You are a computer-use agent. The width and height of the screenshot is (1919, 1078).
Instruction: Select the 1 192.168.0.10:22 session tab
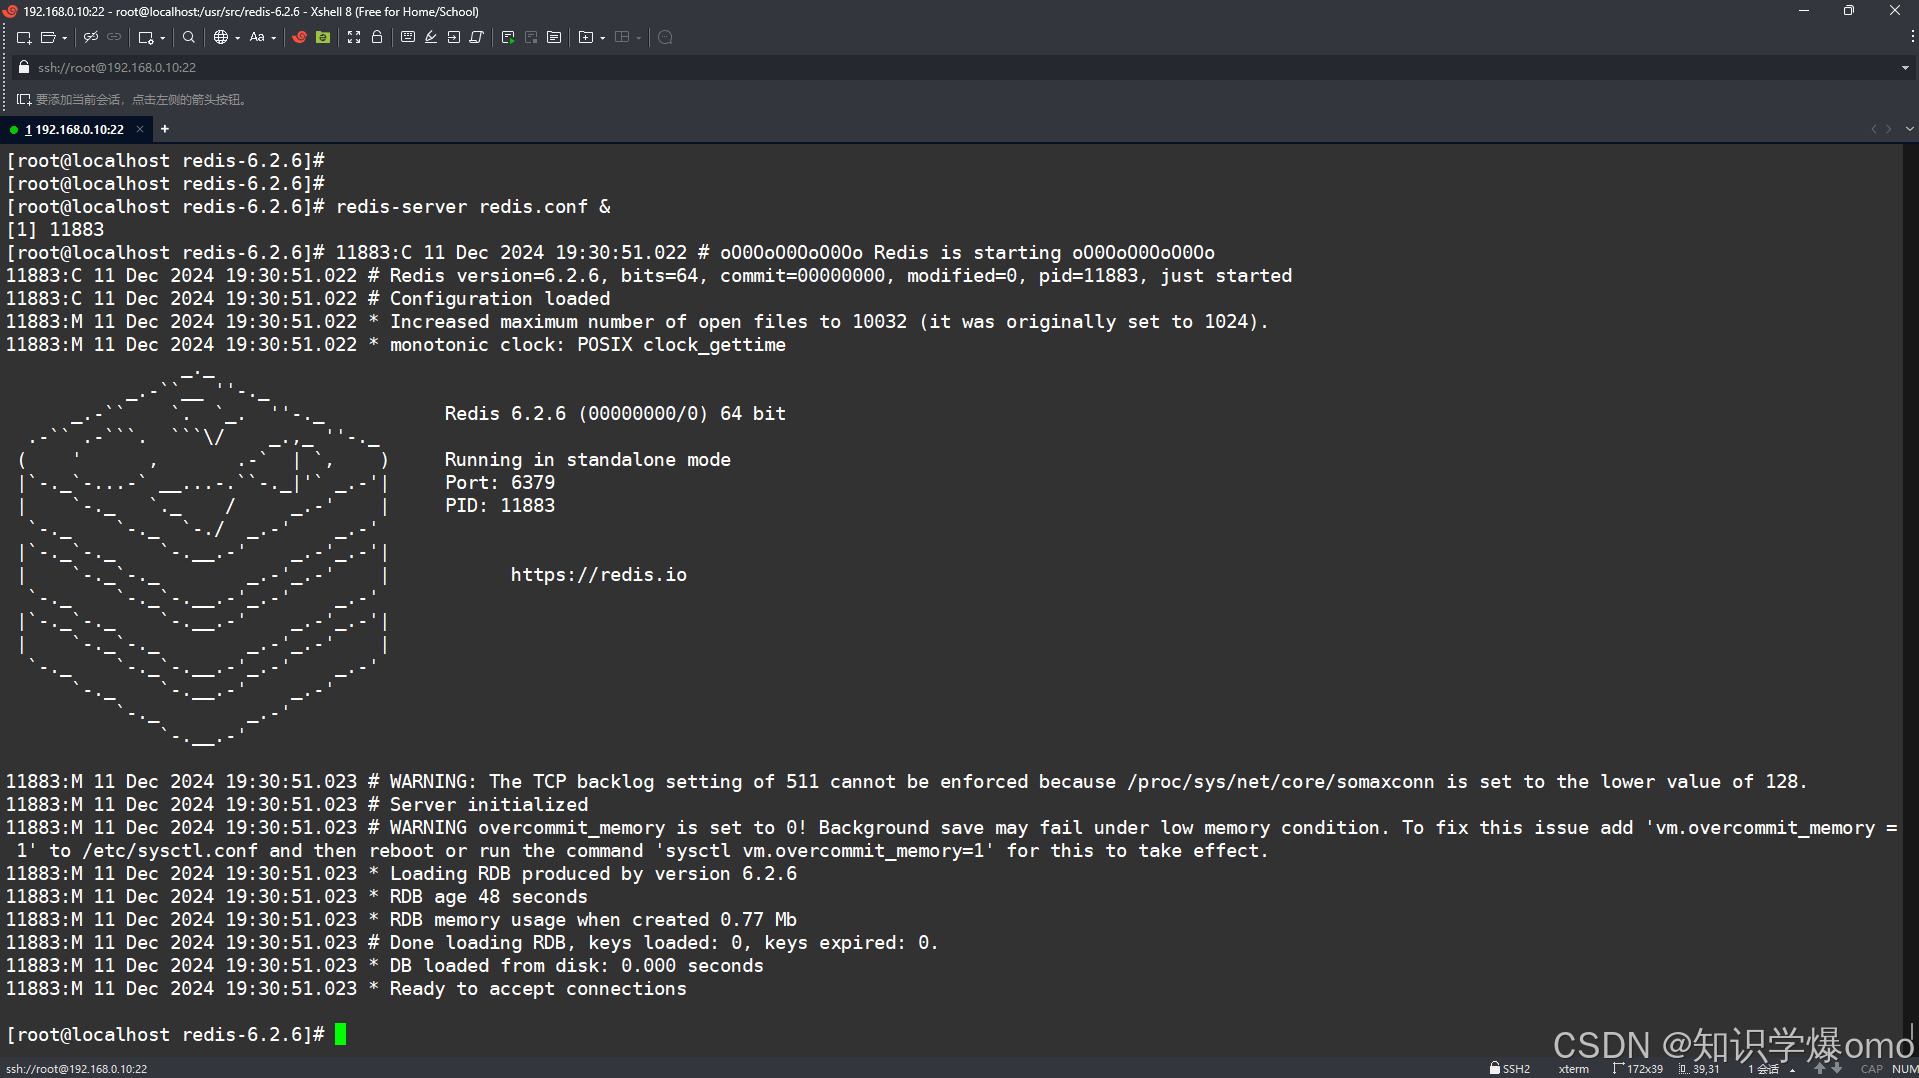tap(74, 129)
